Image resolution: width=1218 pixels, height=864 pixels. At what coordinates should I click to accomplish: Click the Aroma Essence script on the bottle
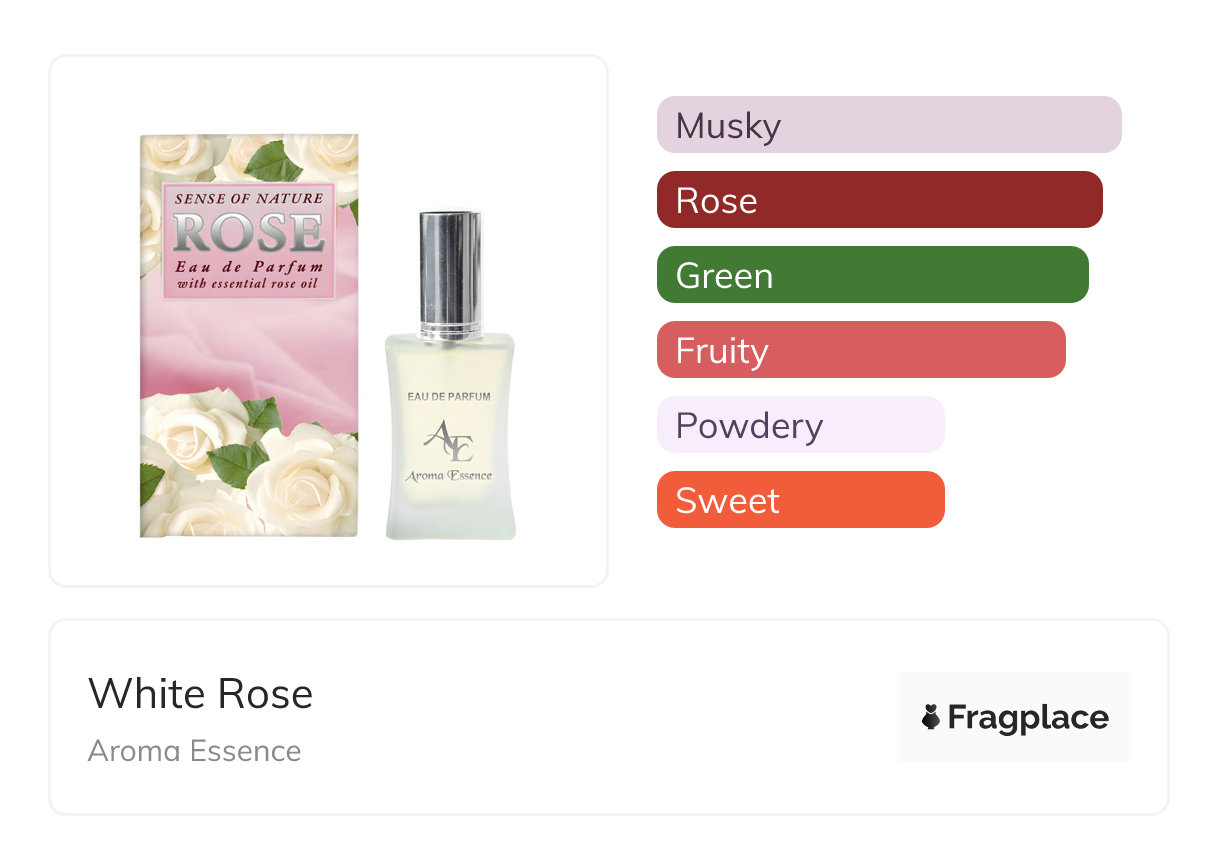[x=449, y=476]
